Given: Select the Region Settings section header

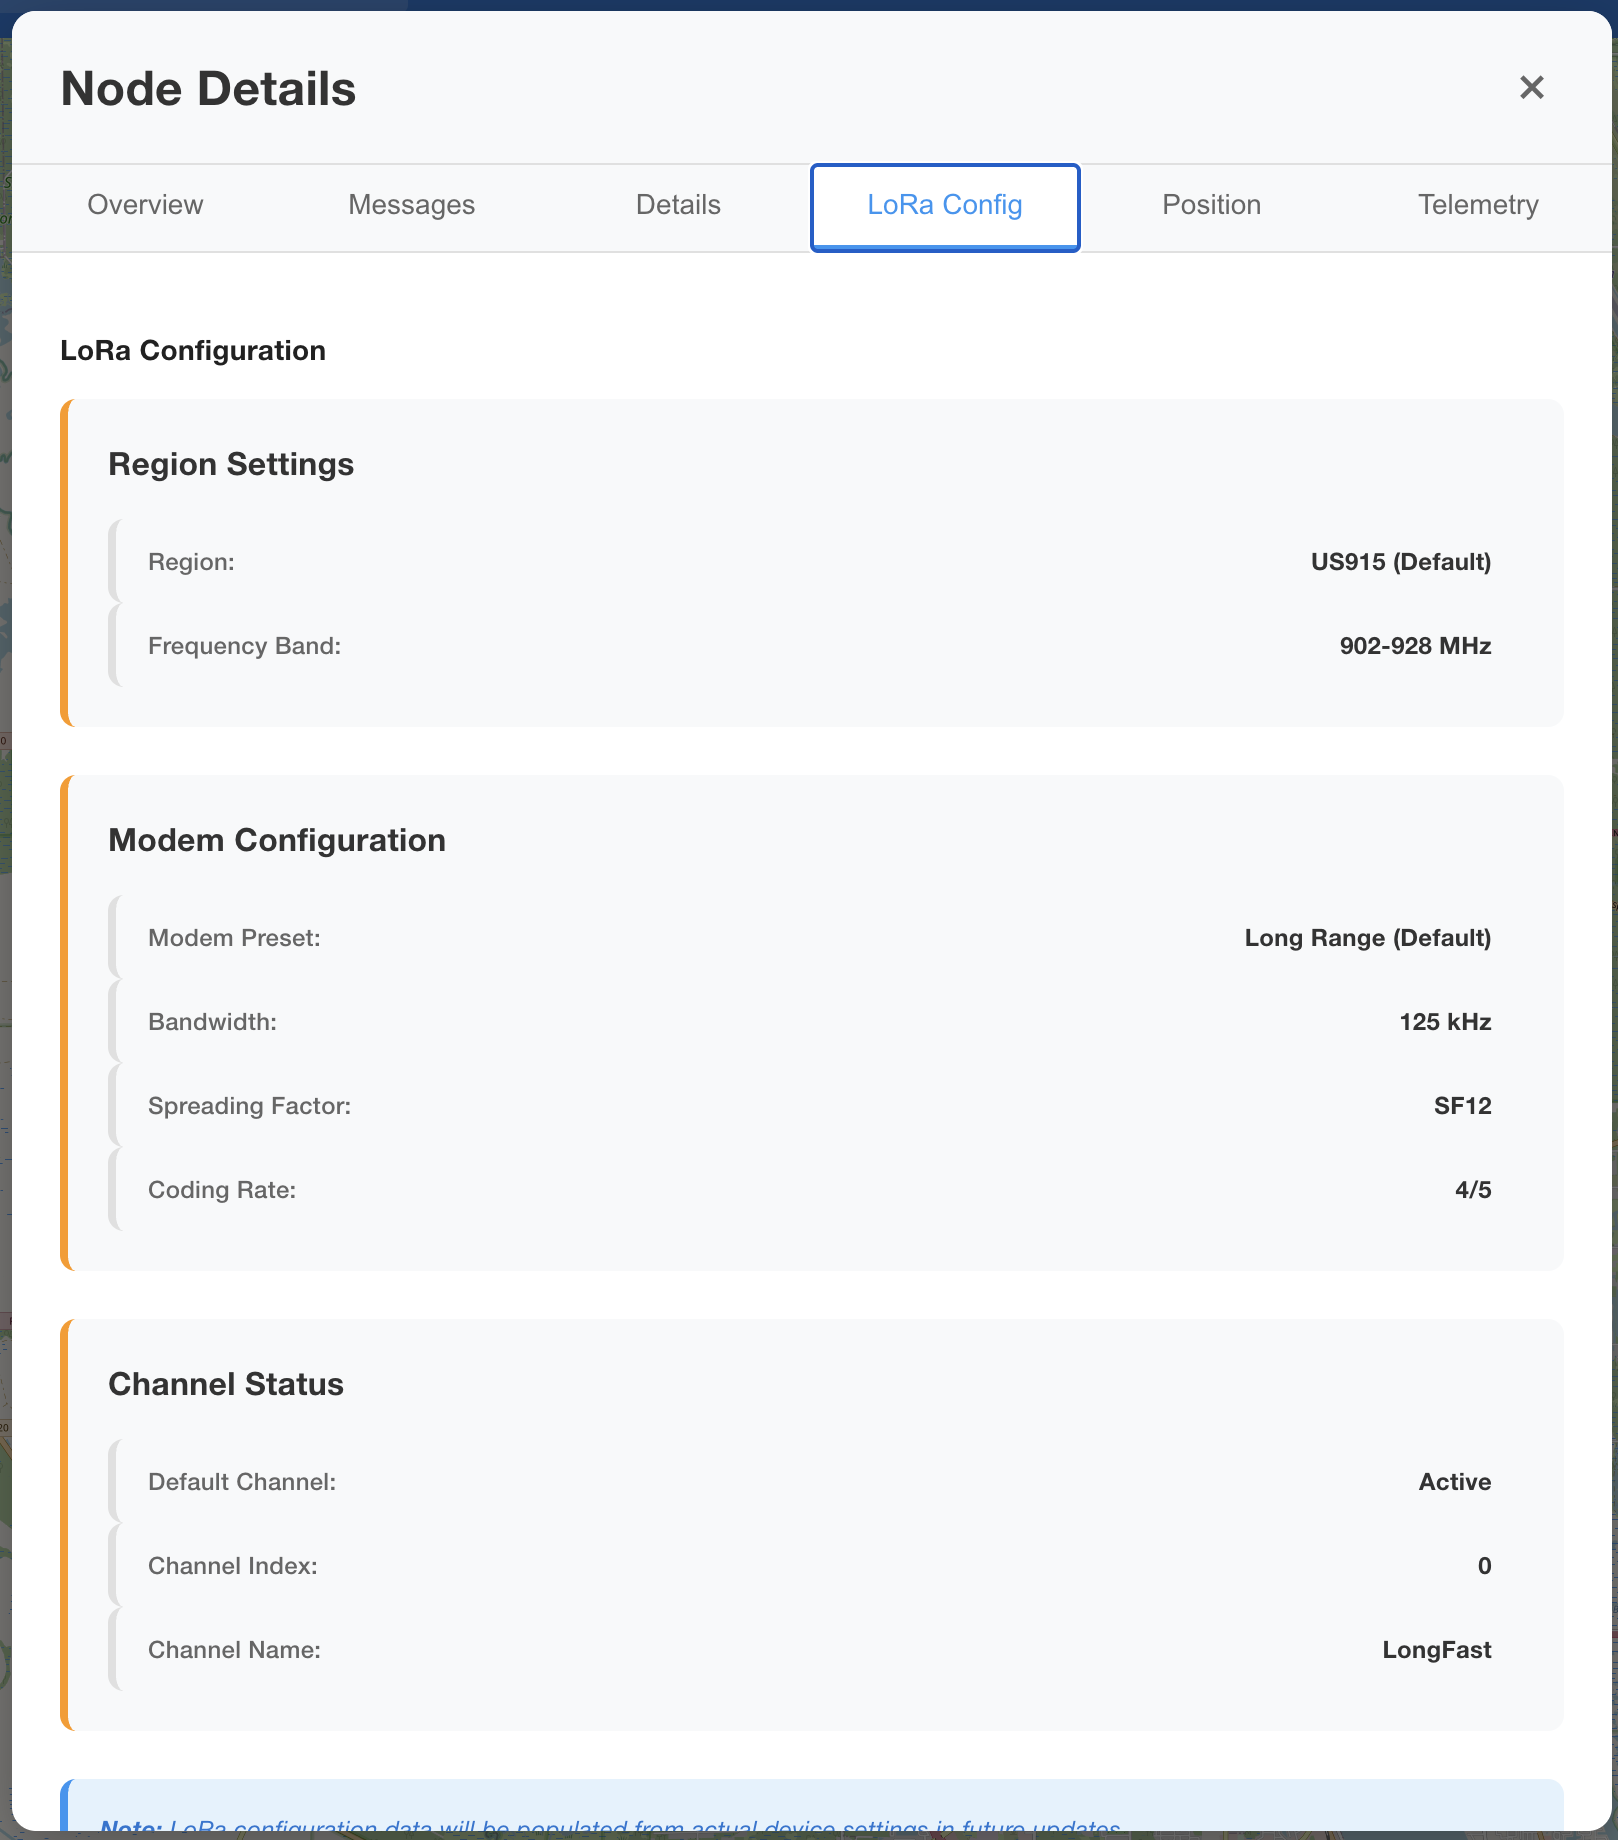Looking at the screenshot, I should point(231,464).
